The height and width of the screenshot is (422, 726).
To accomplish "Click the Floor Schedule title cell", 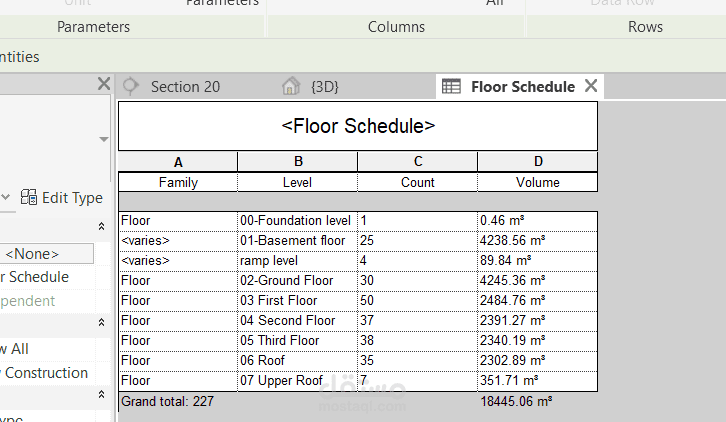I will click(x=358, y=127).
